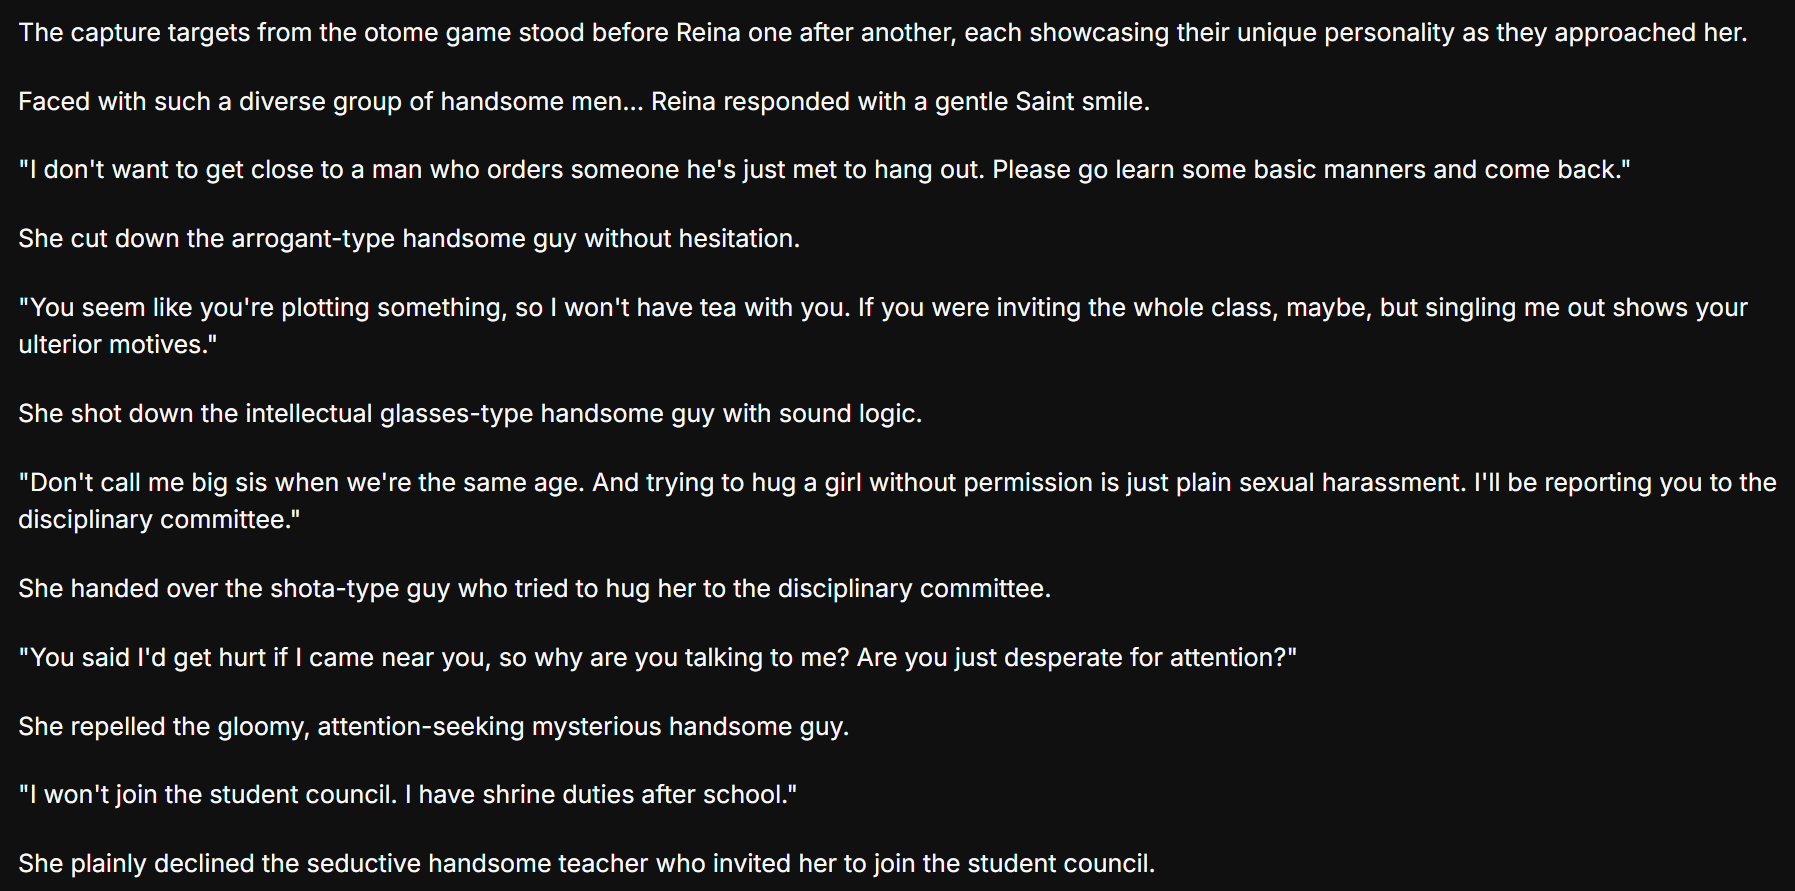
Task: Click the sentence about Reina's gentle Saint smile
Action: [x=583, y=102]
